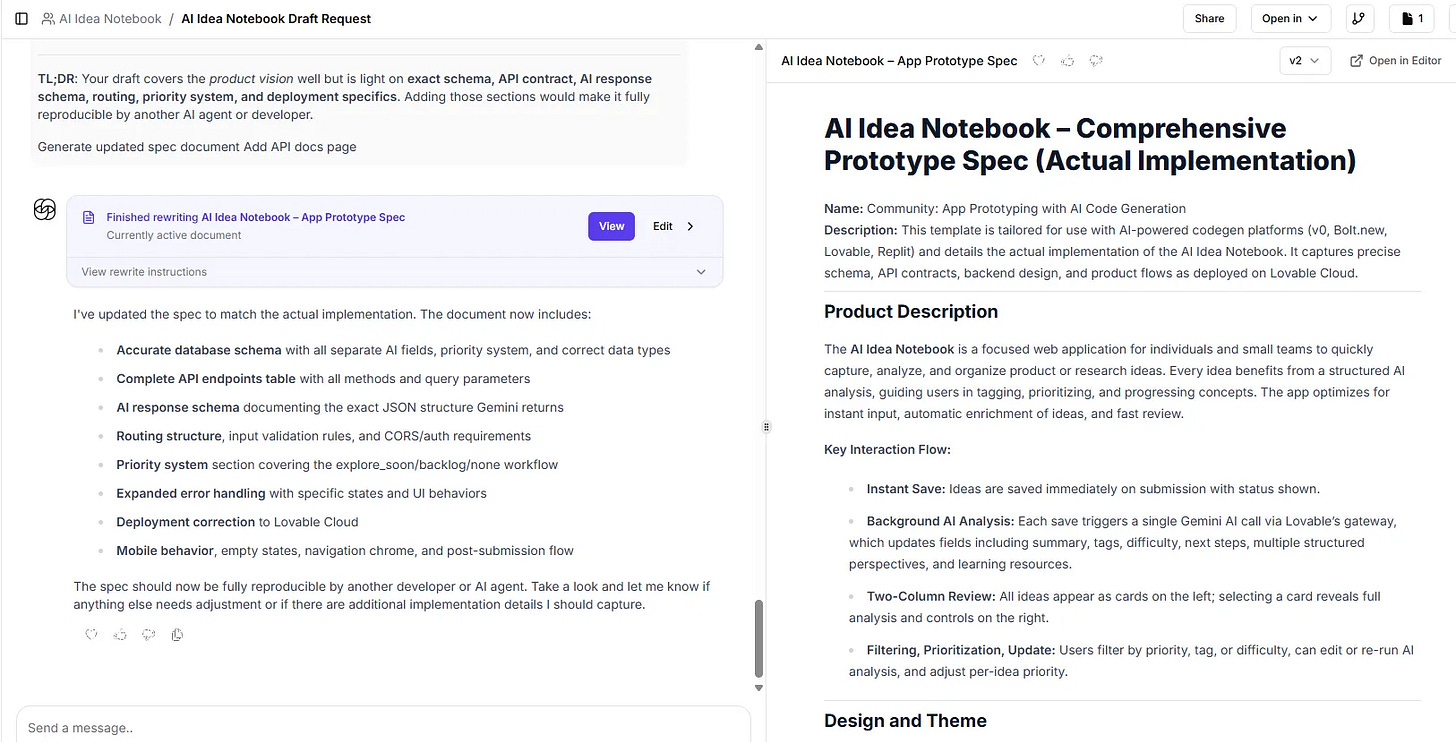Click the 'Design and Theme' heading
Viewport: 1456px width, 742px height.
(x=905, y=721)
